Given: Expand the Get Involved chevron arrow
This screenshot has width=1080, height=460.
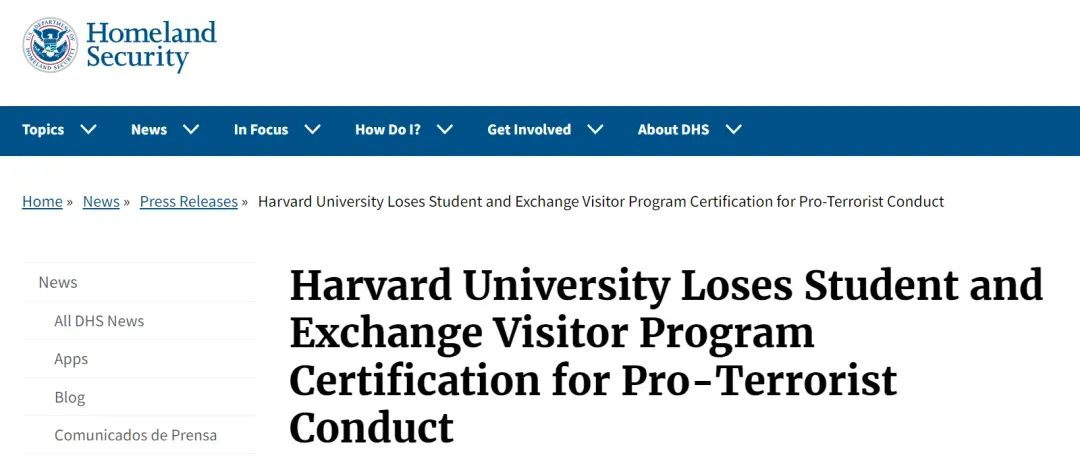Looking at the screenshot, I should [x=595, y=129].
